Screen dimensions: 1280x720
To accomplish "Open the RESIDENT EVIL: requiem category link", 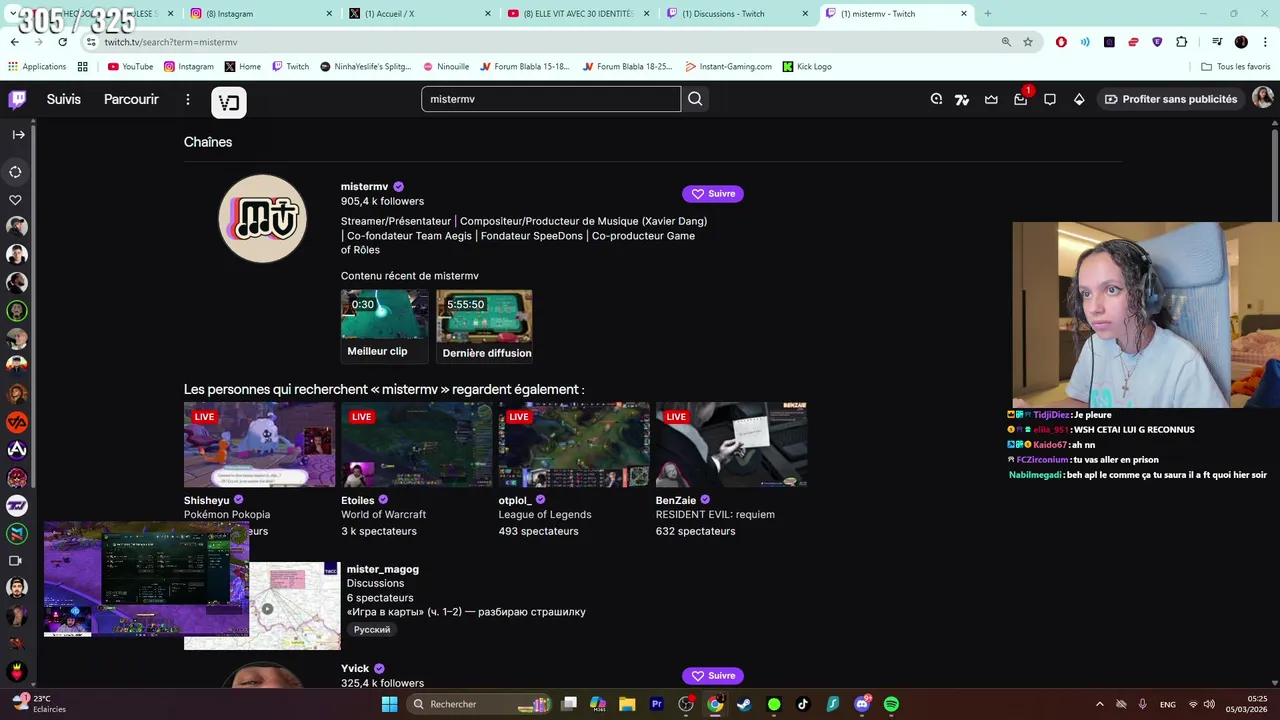I will (715, 515).
